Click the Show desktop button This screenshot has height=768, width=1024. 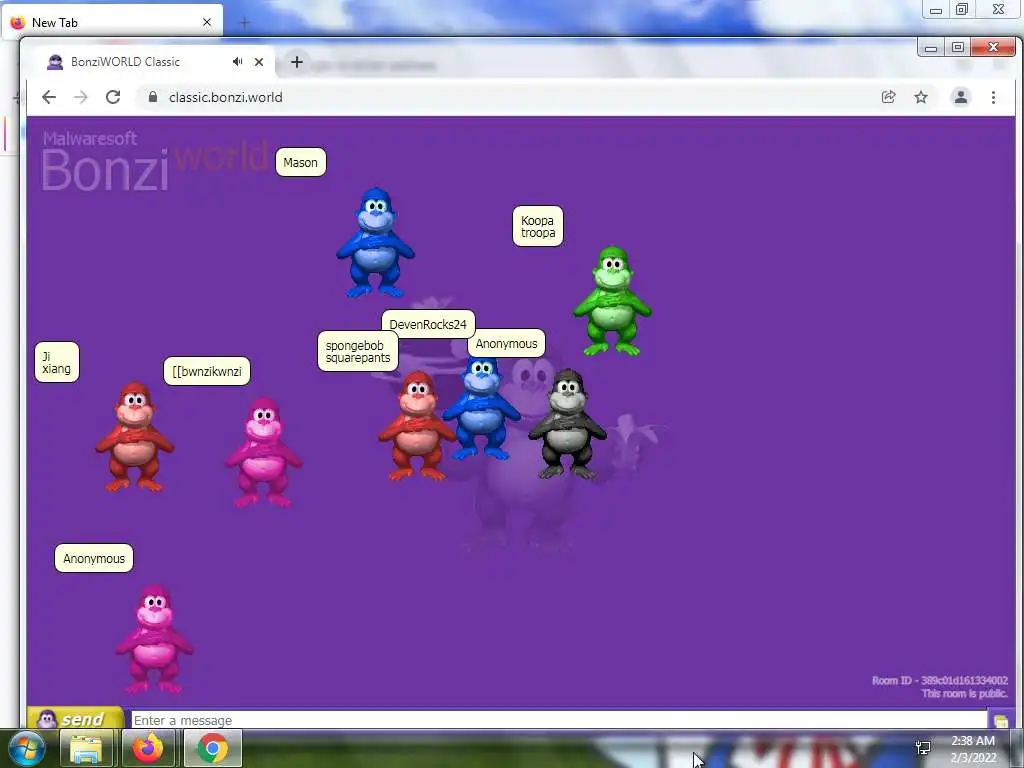[x=1017, y=748]
